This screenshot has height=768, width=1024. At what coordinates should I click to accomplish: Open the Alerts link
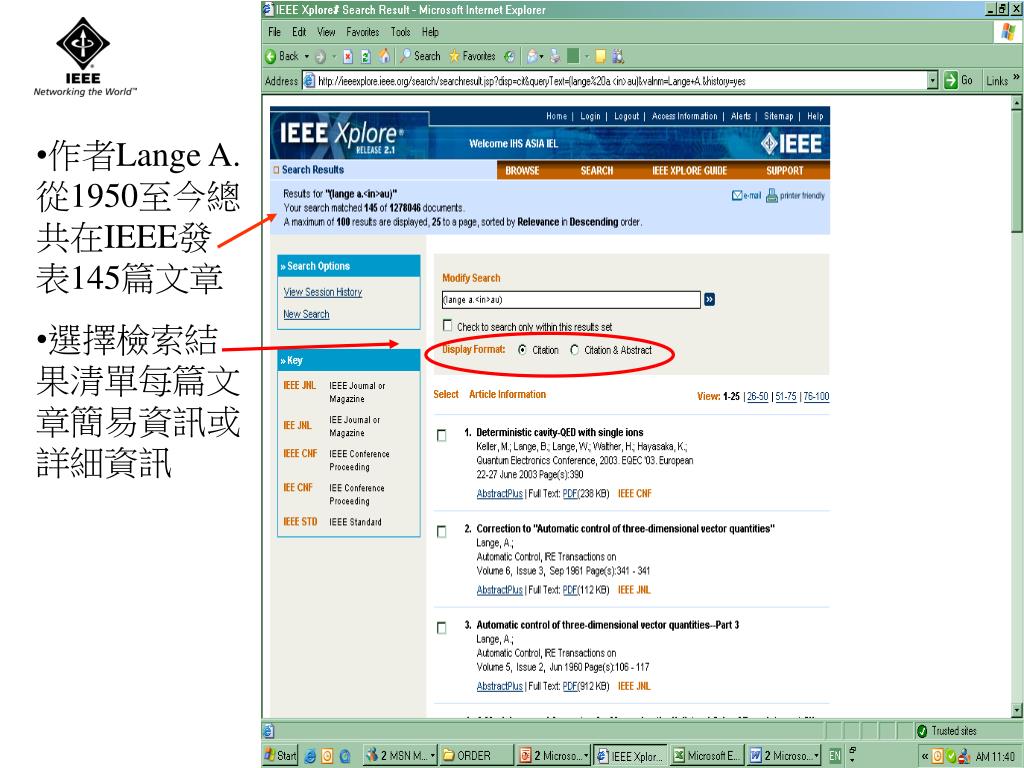click(x=741, y=116)
